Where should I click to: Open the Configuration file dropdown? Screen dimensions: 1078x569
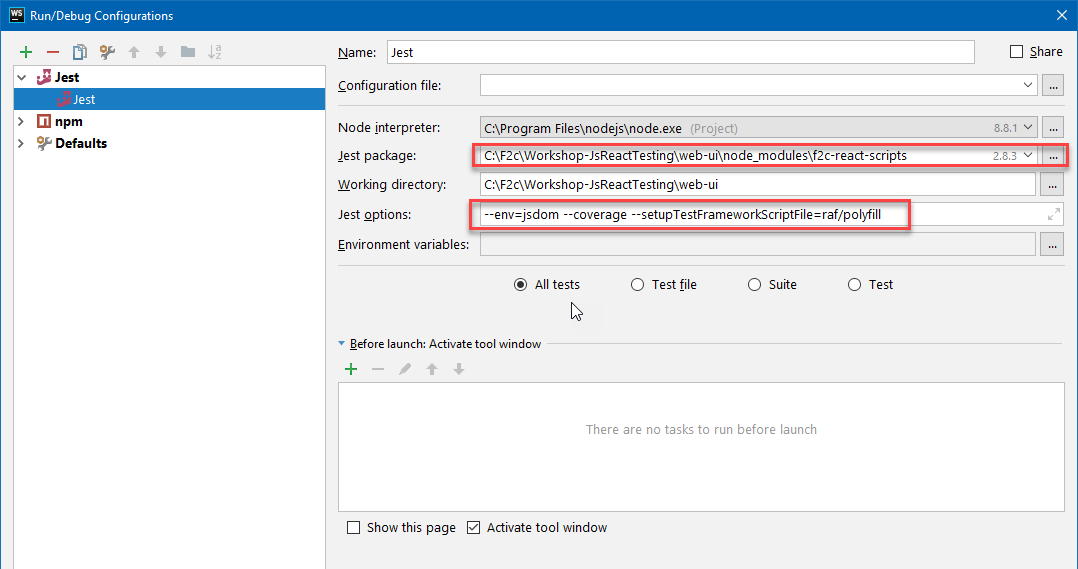point(1028,86)
